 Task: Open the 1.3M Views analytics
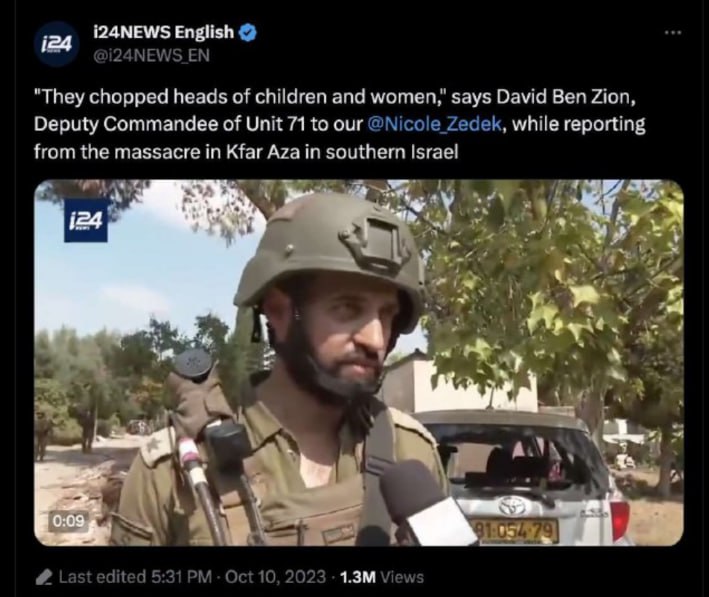[381, 577]
